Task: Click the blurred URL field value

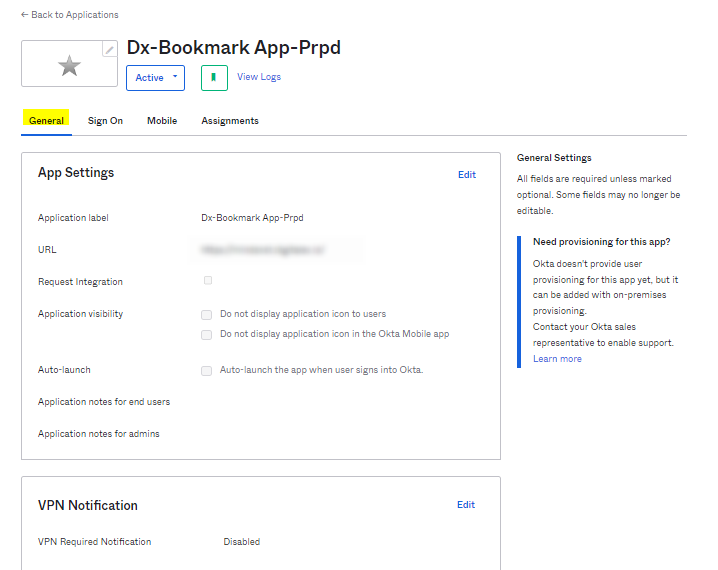Action: point(264,250)
